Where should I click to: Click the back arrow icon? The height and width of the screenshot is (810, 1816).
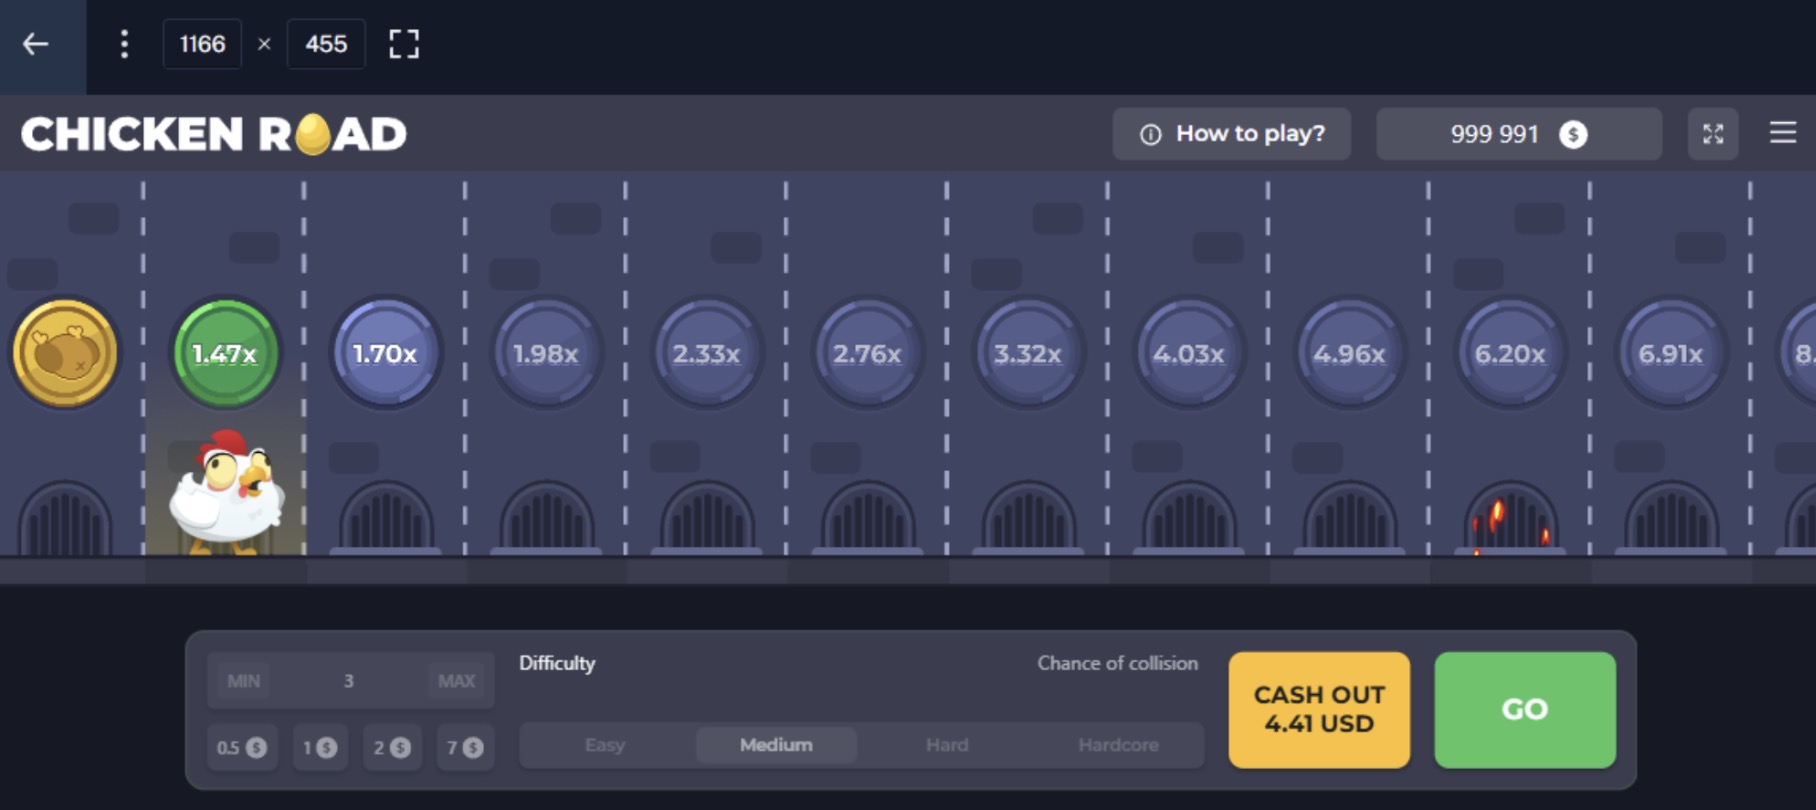tap(36, 44)
